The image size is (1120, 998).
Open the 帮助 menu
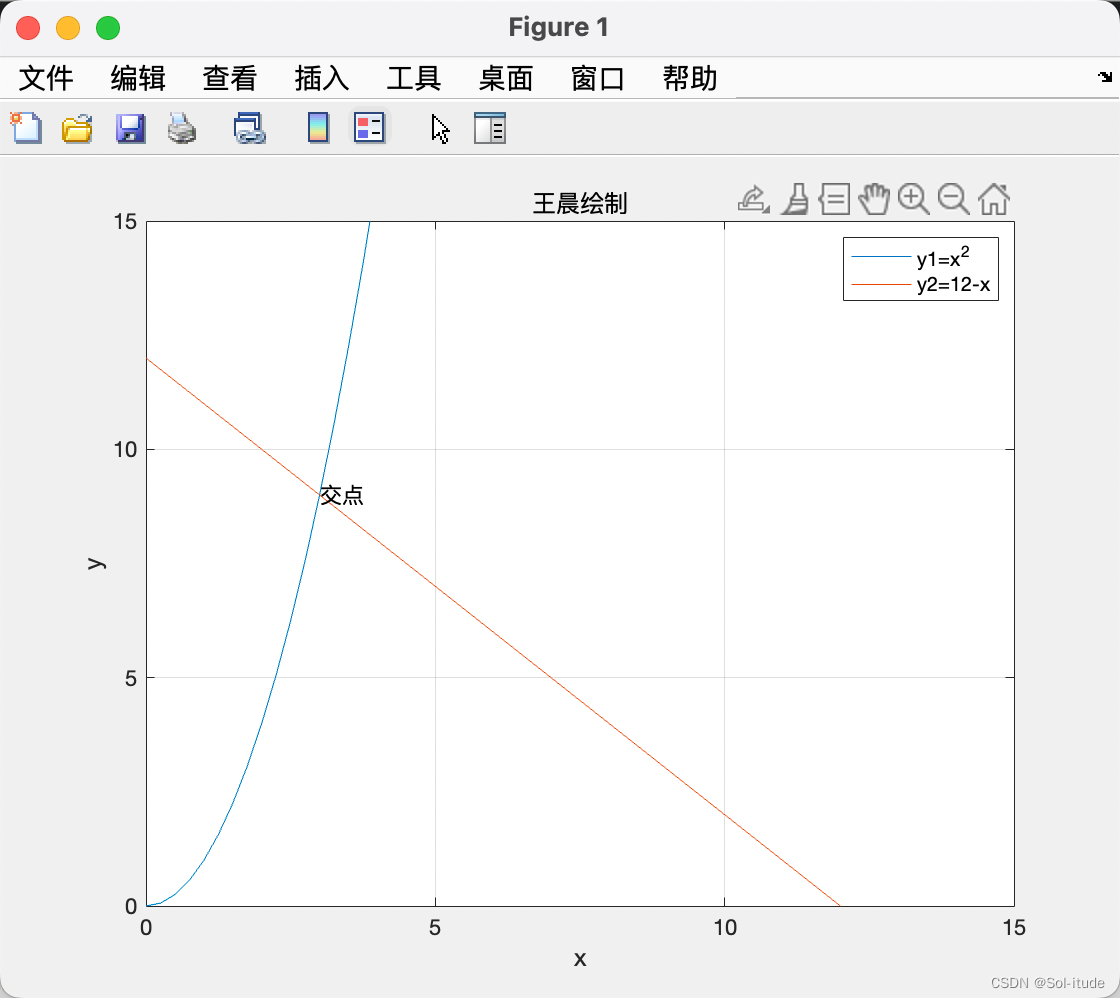(x=689, y=78)
